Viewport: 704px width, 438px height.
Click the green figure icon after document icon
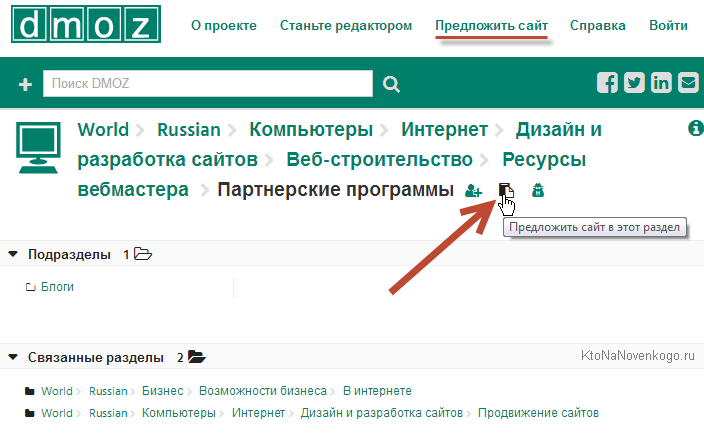(538, 191)
